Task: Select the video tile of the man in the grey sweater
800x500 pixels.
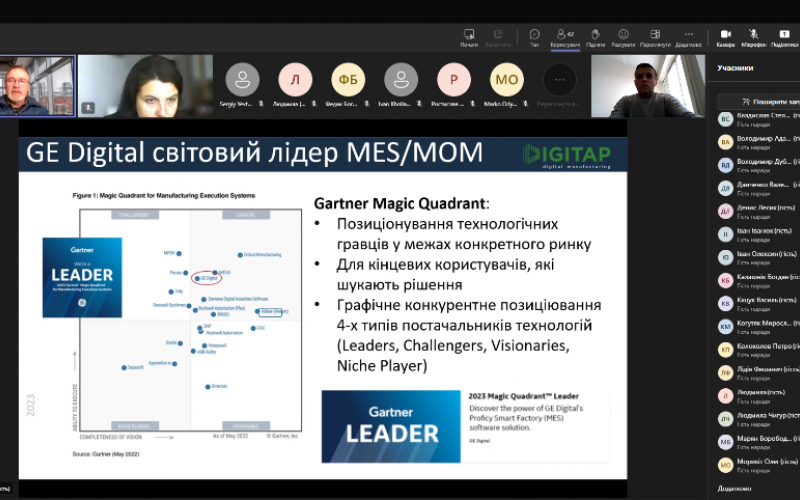Action: (x=648, y=86)
